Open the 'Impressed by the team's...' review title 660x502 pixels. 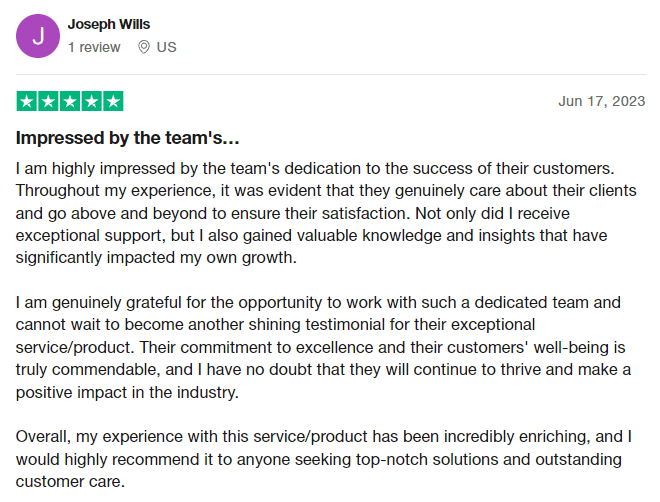click(128, 138)
